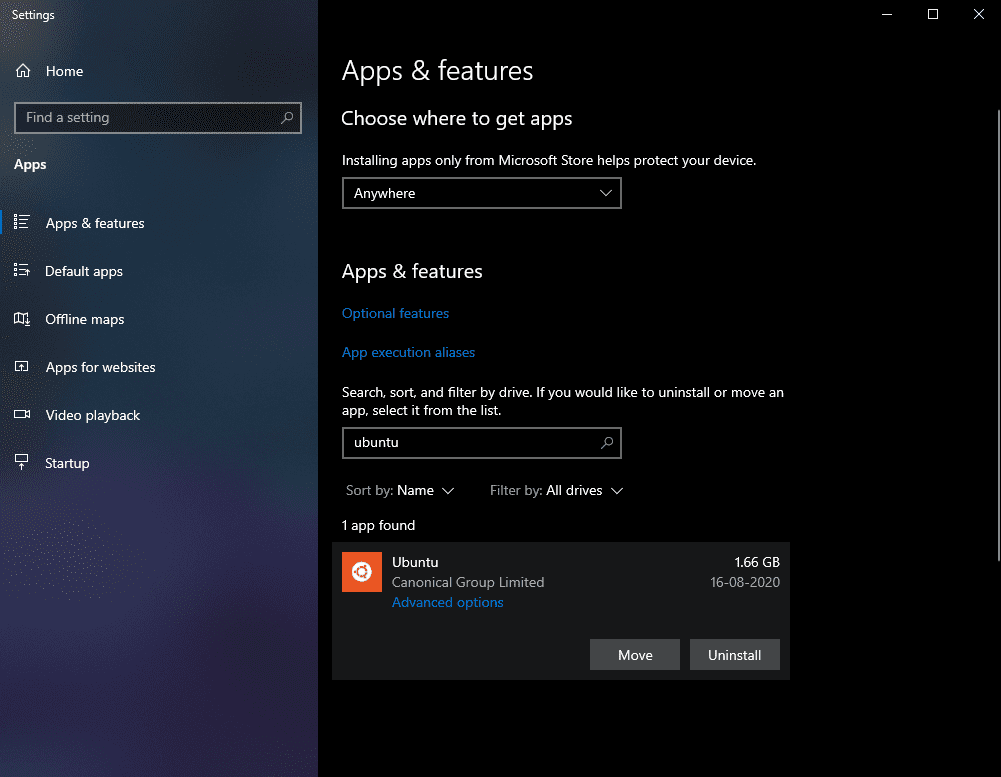Click the Apps for websites icon
The image size is (1001, 777).
tap(22, 366)
